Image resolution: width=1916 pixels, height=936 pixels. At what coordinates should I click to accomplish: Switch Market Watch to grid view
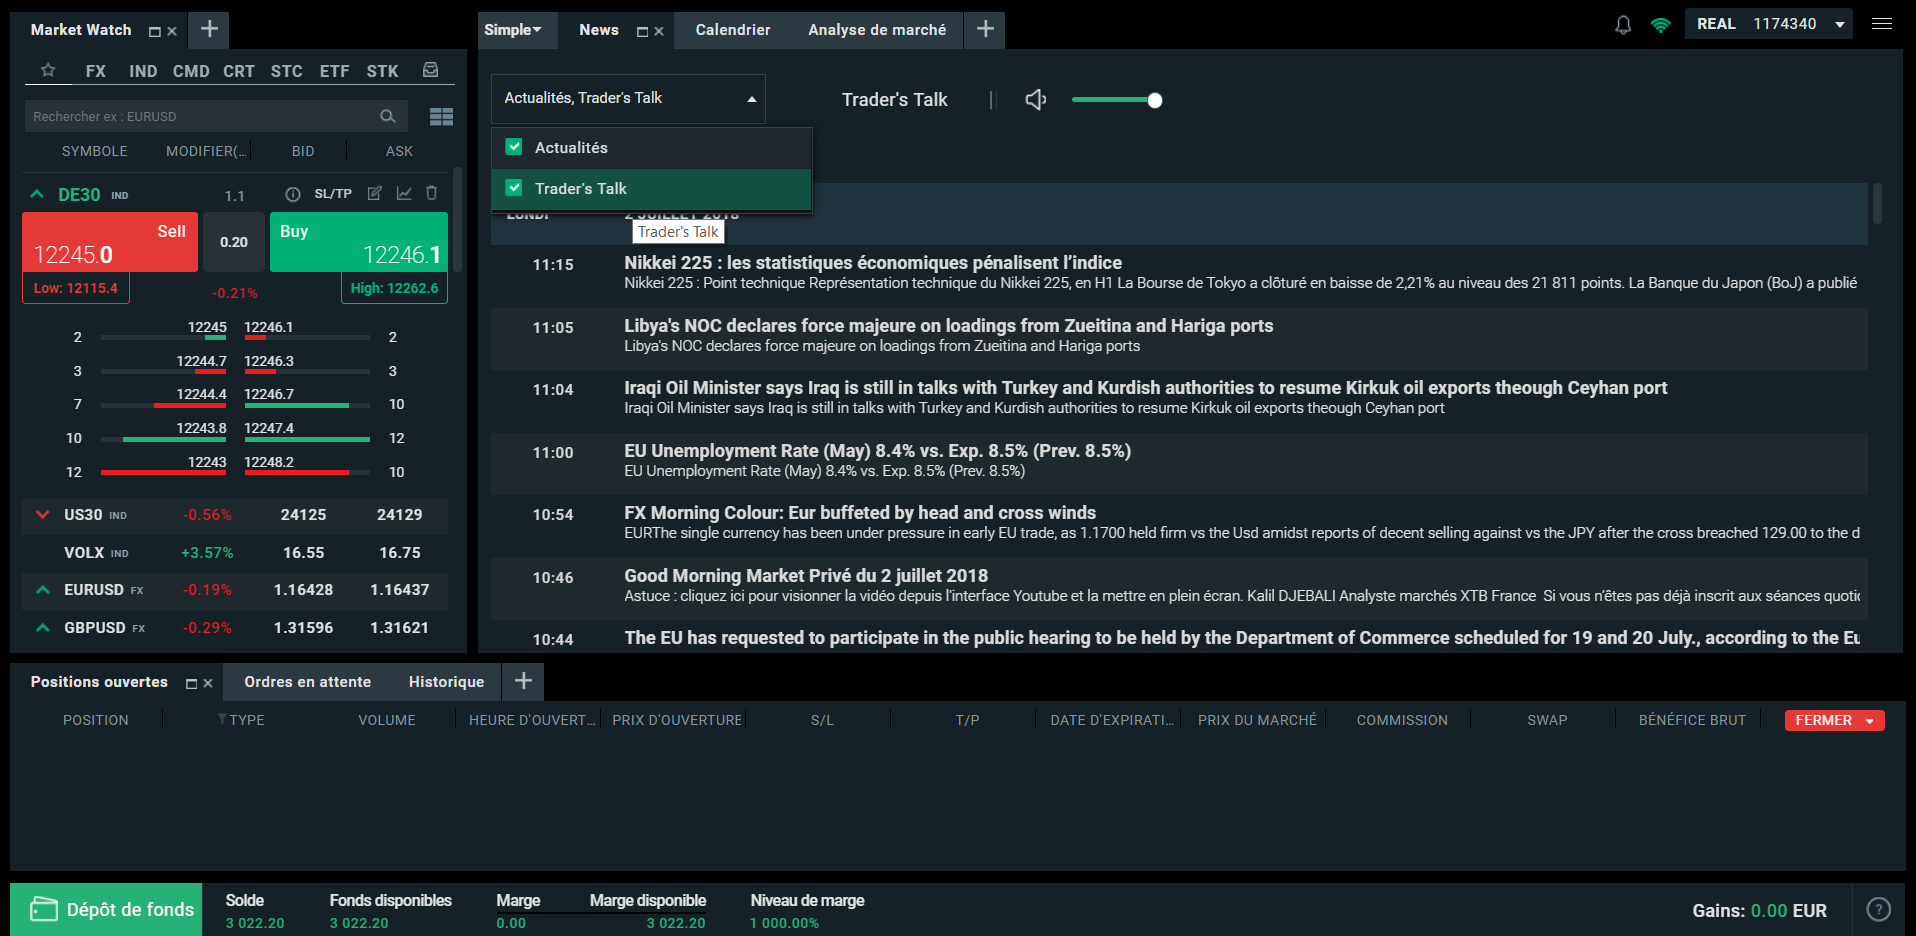441,117
